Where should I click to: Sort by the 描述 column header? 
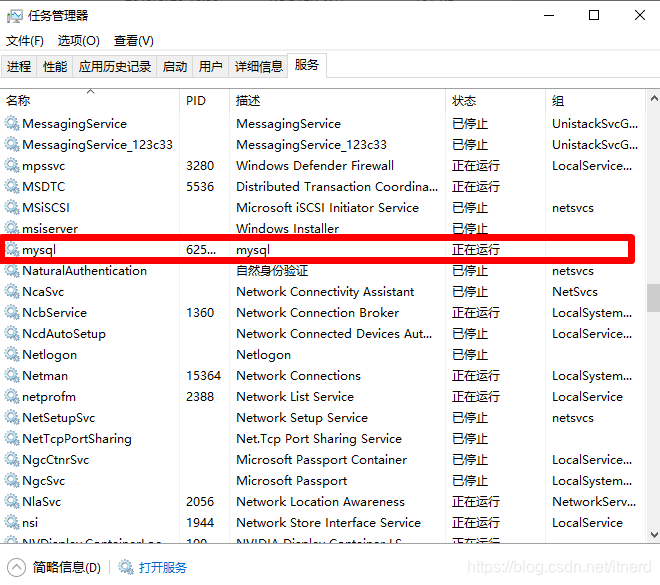click(x=338, y=101)
